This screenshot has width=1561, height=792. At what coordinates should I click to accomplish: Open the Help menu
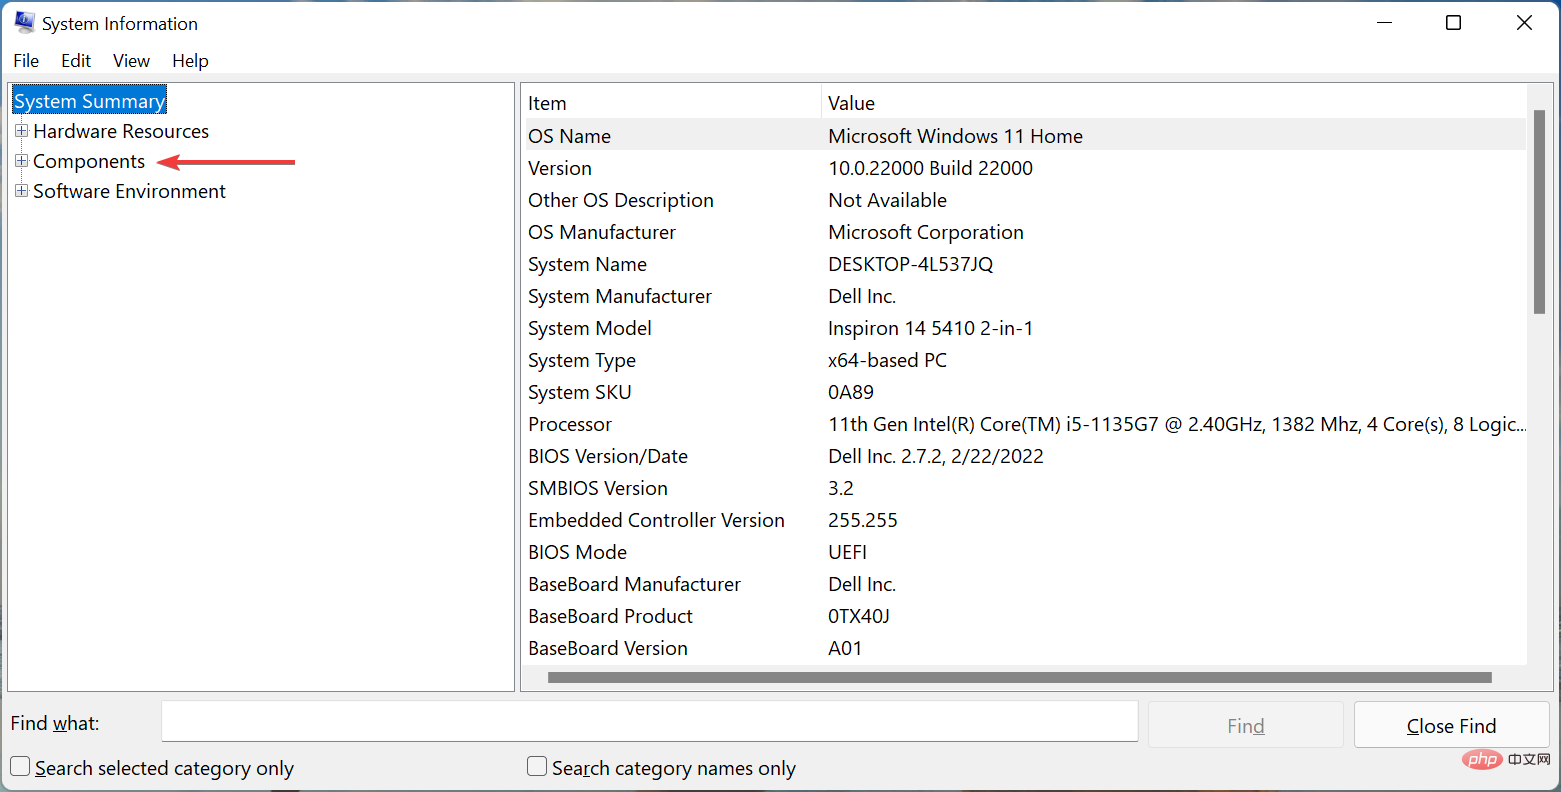pos(190,61)
